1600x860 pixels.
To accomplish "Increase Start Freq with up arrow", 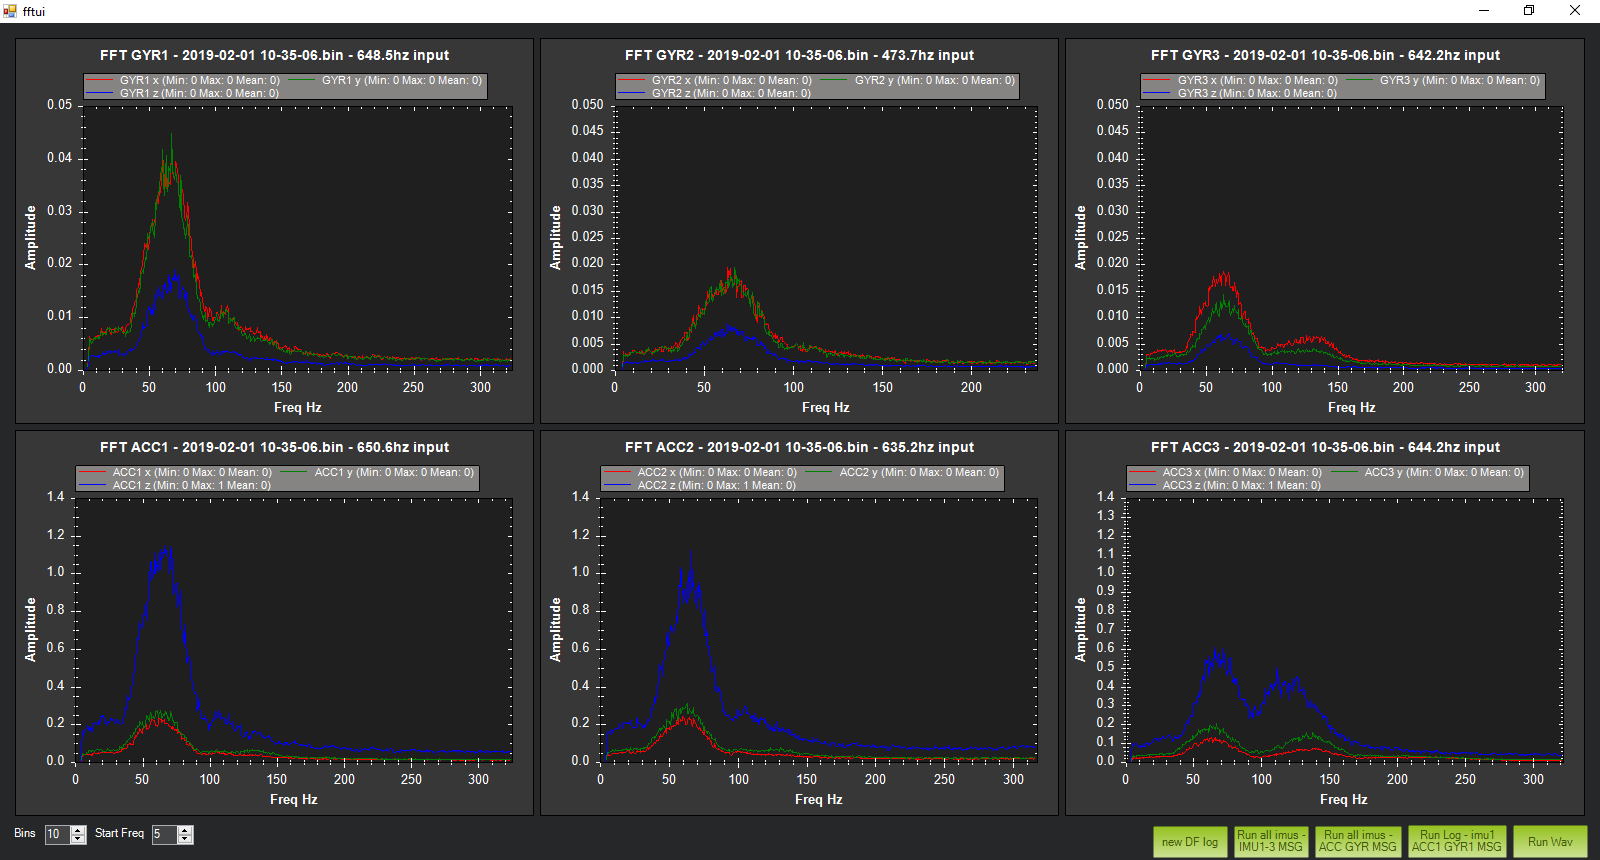I will pyautogui.click(x=185, y=830).
